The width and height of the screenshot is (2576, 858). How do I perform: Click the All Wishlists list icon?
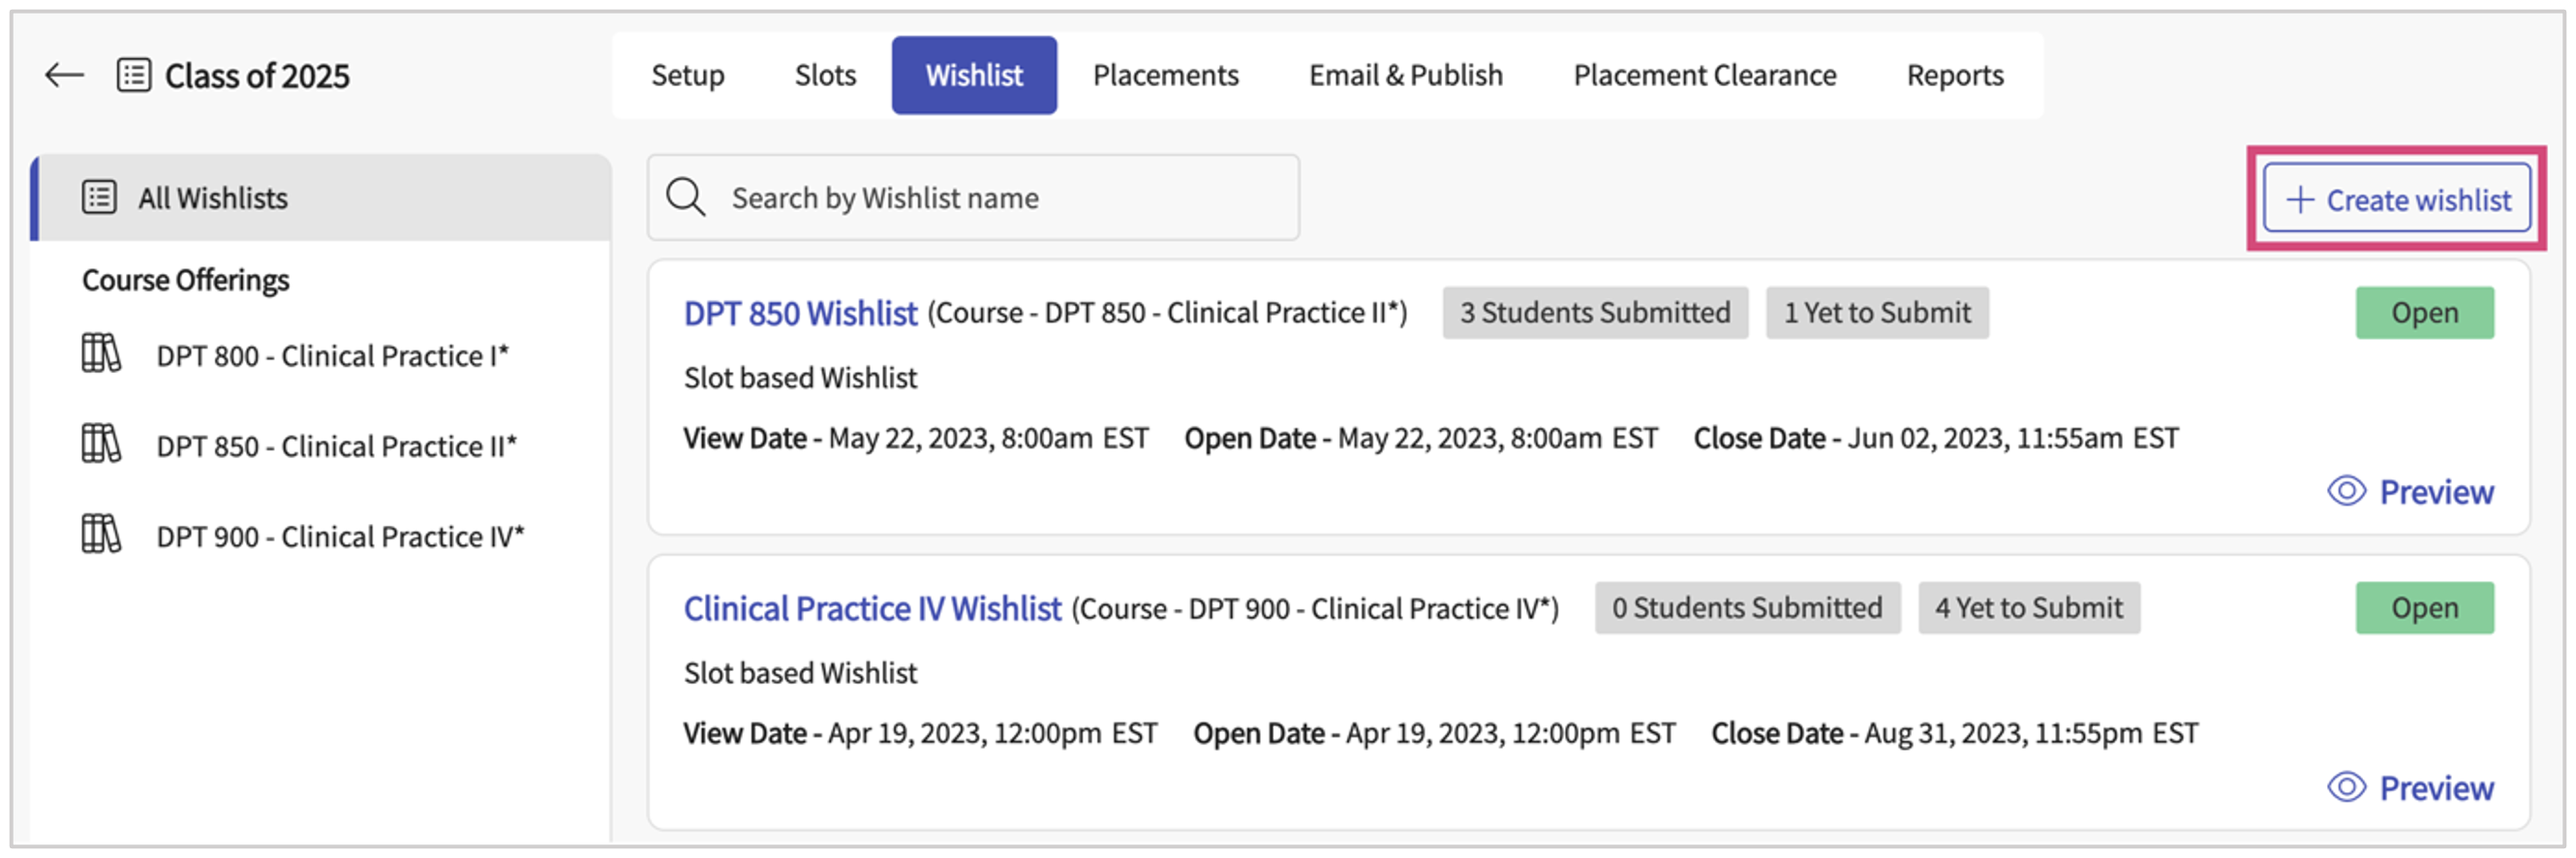pyautogui.click(x=99, y=197)
